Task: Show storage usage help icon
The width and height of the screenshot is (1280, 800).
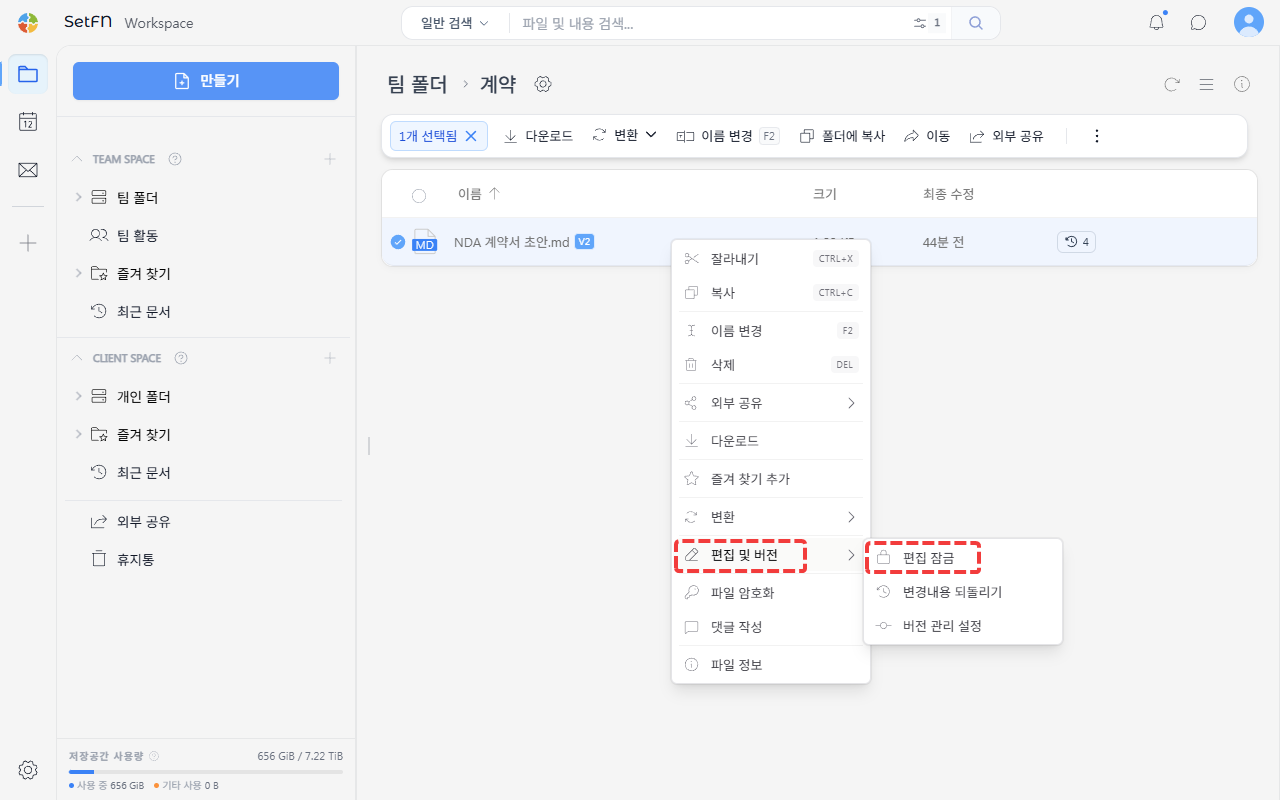Action: tap(154, 756)
